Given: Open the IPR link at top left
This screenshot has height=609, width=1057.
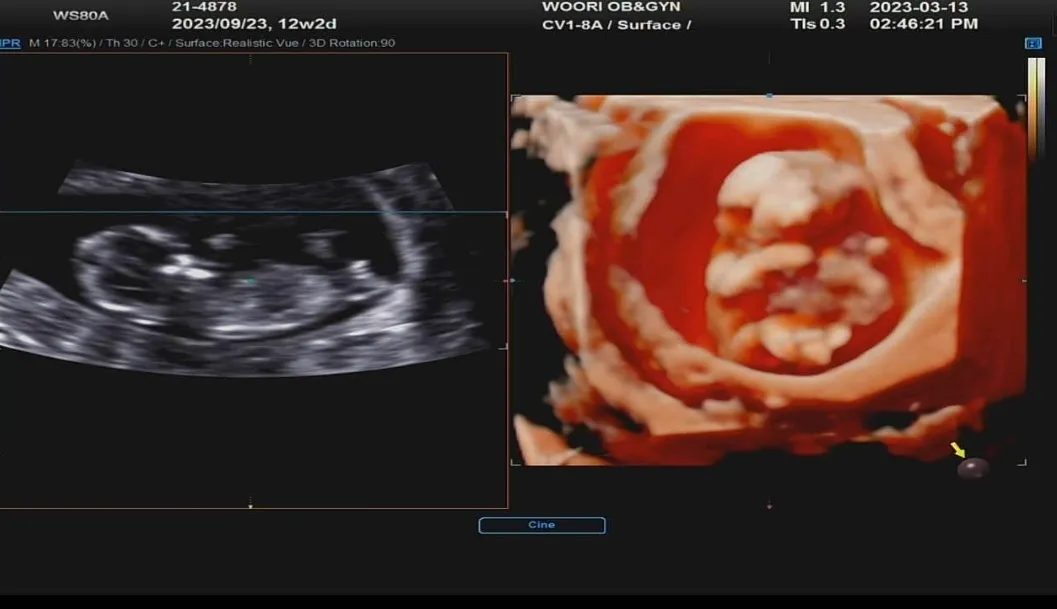Looking at the screenshot, I should [10, 43].
